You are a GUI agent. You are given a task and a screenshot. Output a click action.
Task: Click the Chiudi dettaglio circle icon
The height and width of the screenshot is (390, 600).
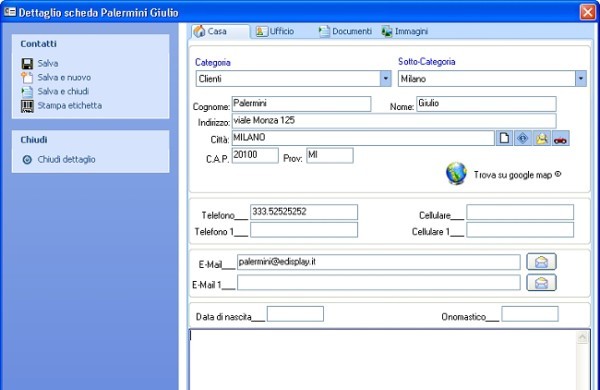click(27, 160)
